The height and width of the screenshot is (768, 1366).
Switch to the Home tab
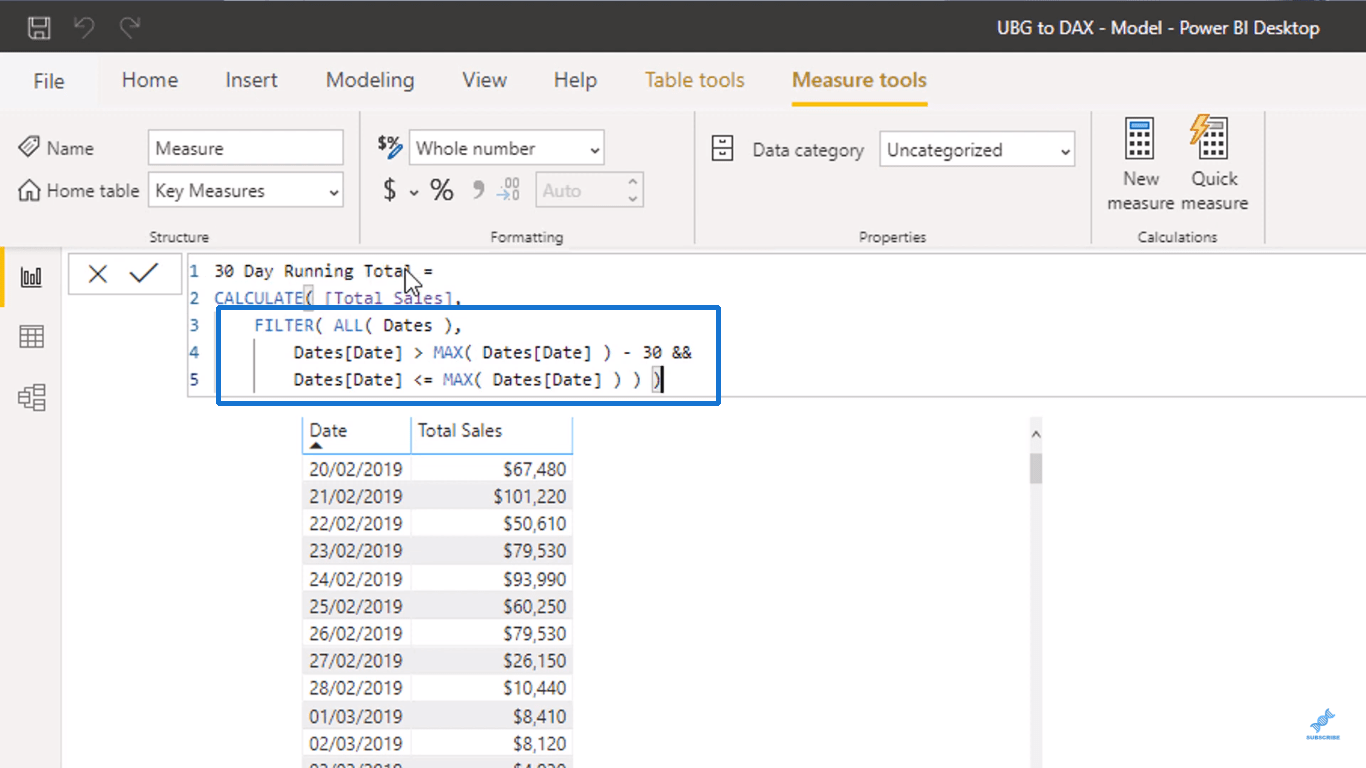point(150,80)
